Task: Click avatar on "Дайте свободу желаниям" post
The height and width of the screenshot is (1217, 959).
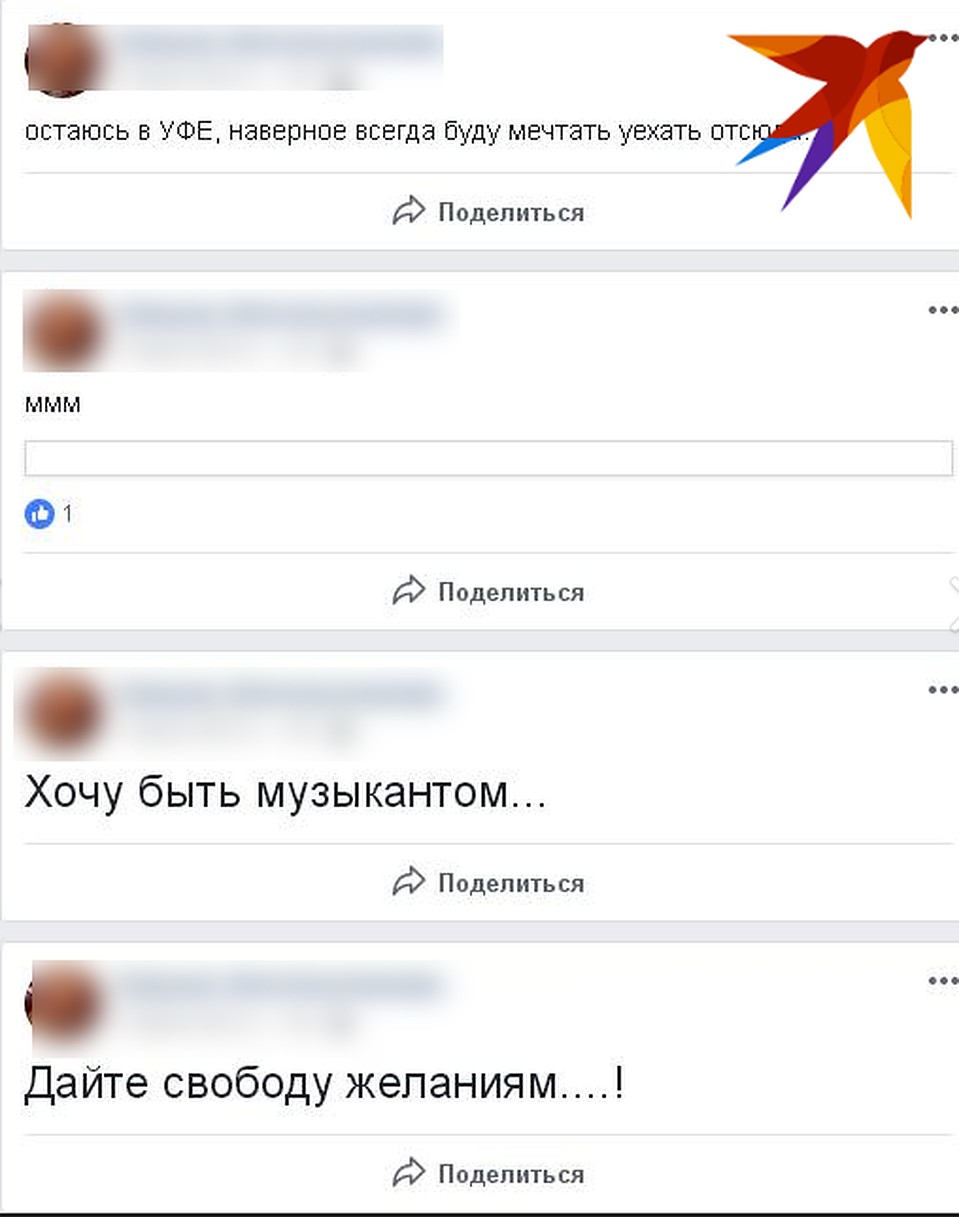Action: pos(64,1003)
